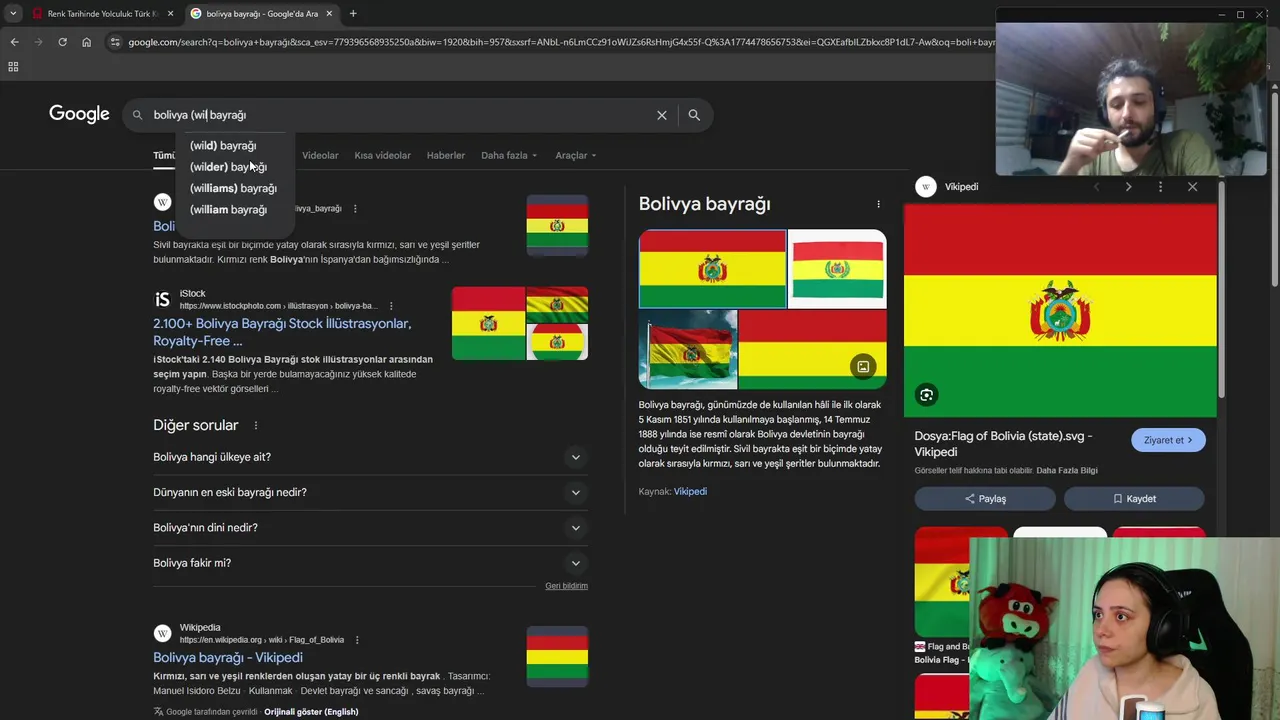Click the Vikipedi source link
This screenshot has width=1280, height=720.
click(x=690, y=492)
